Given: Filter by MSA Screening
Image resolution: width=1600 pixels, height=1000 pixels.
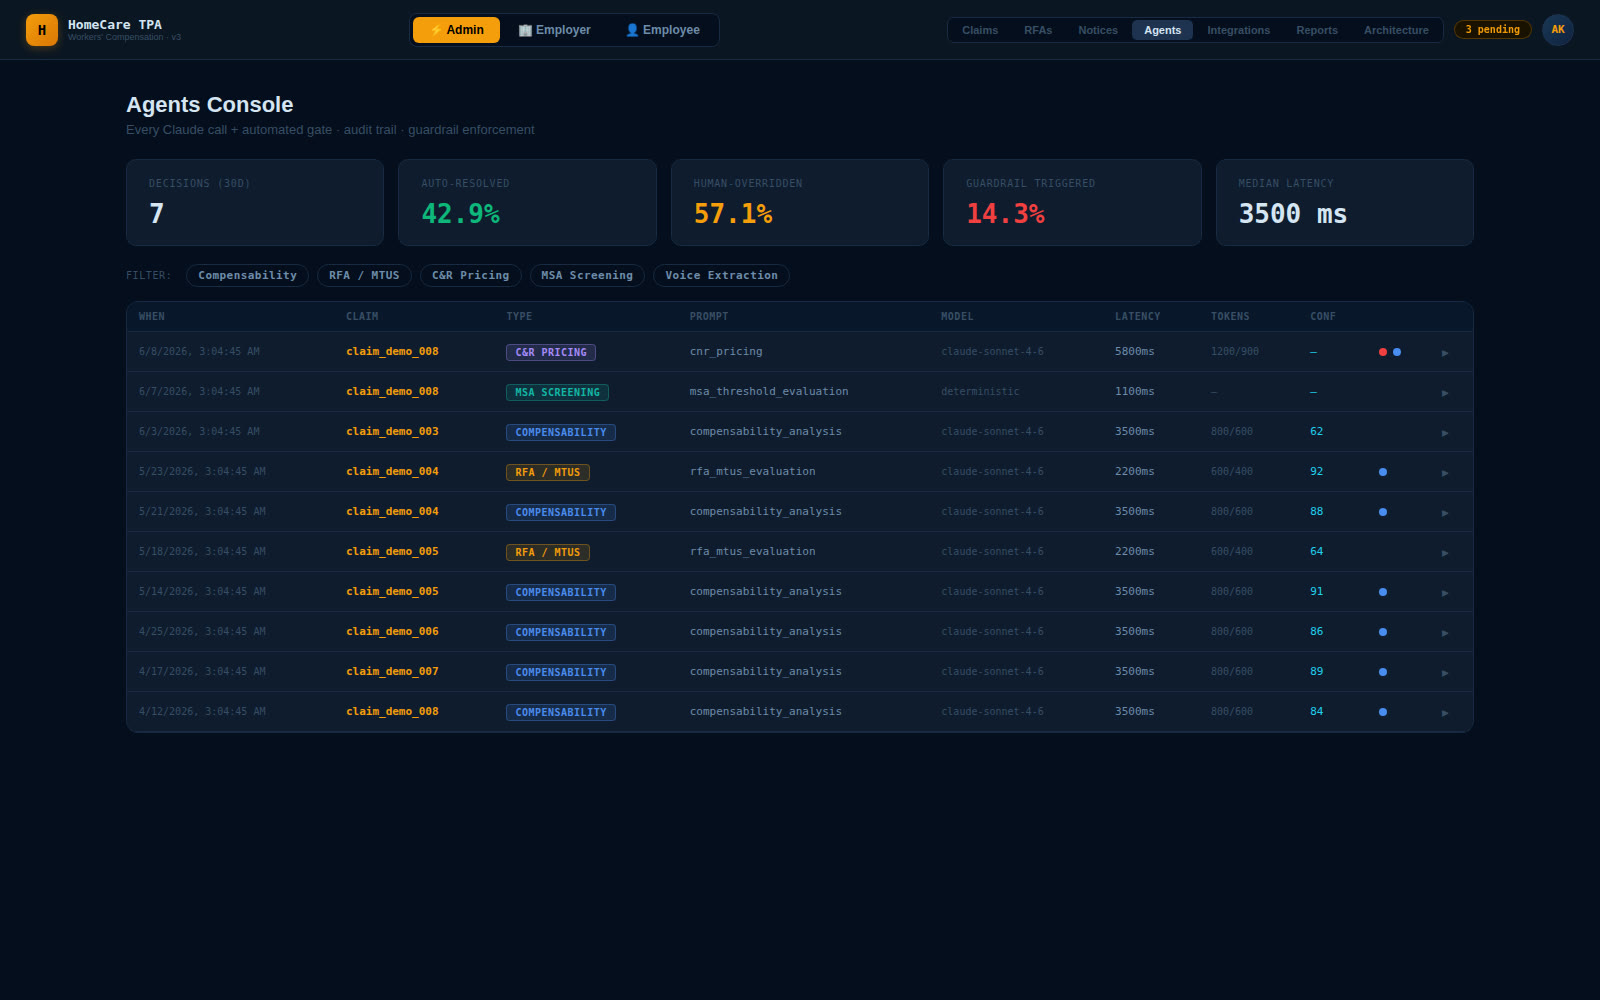Looking at the screenshot, I should tap(587, 275).
